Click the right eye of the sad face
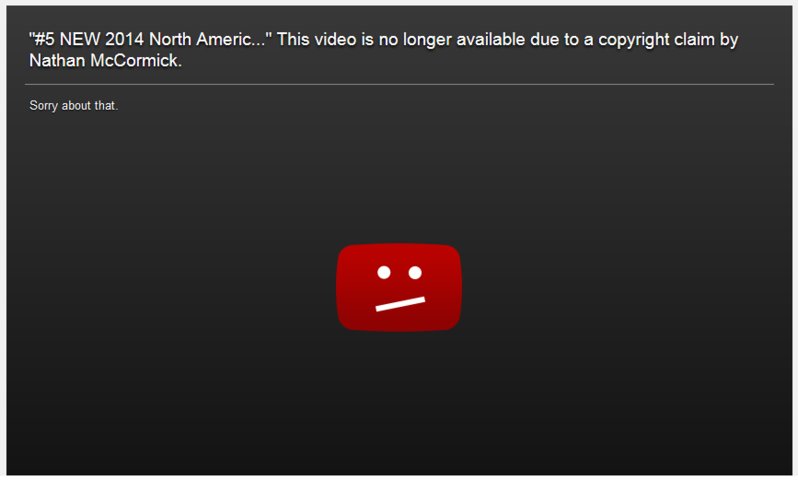Screen dimensions: 798x481 [x=415, y=272]
